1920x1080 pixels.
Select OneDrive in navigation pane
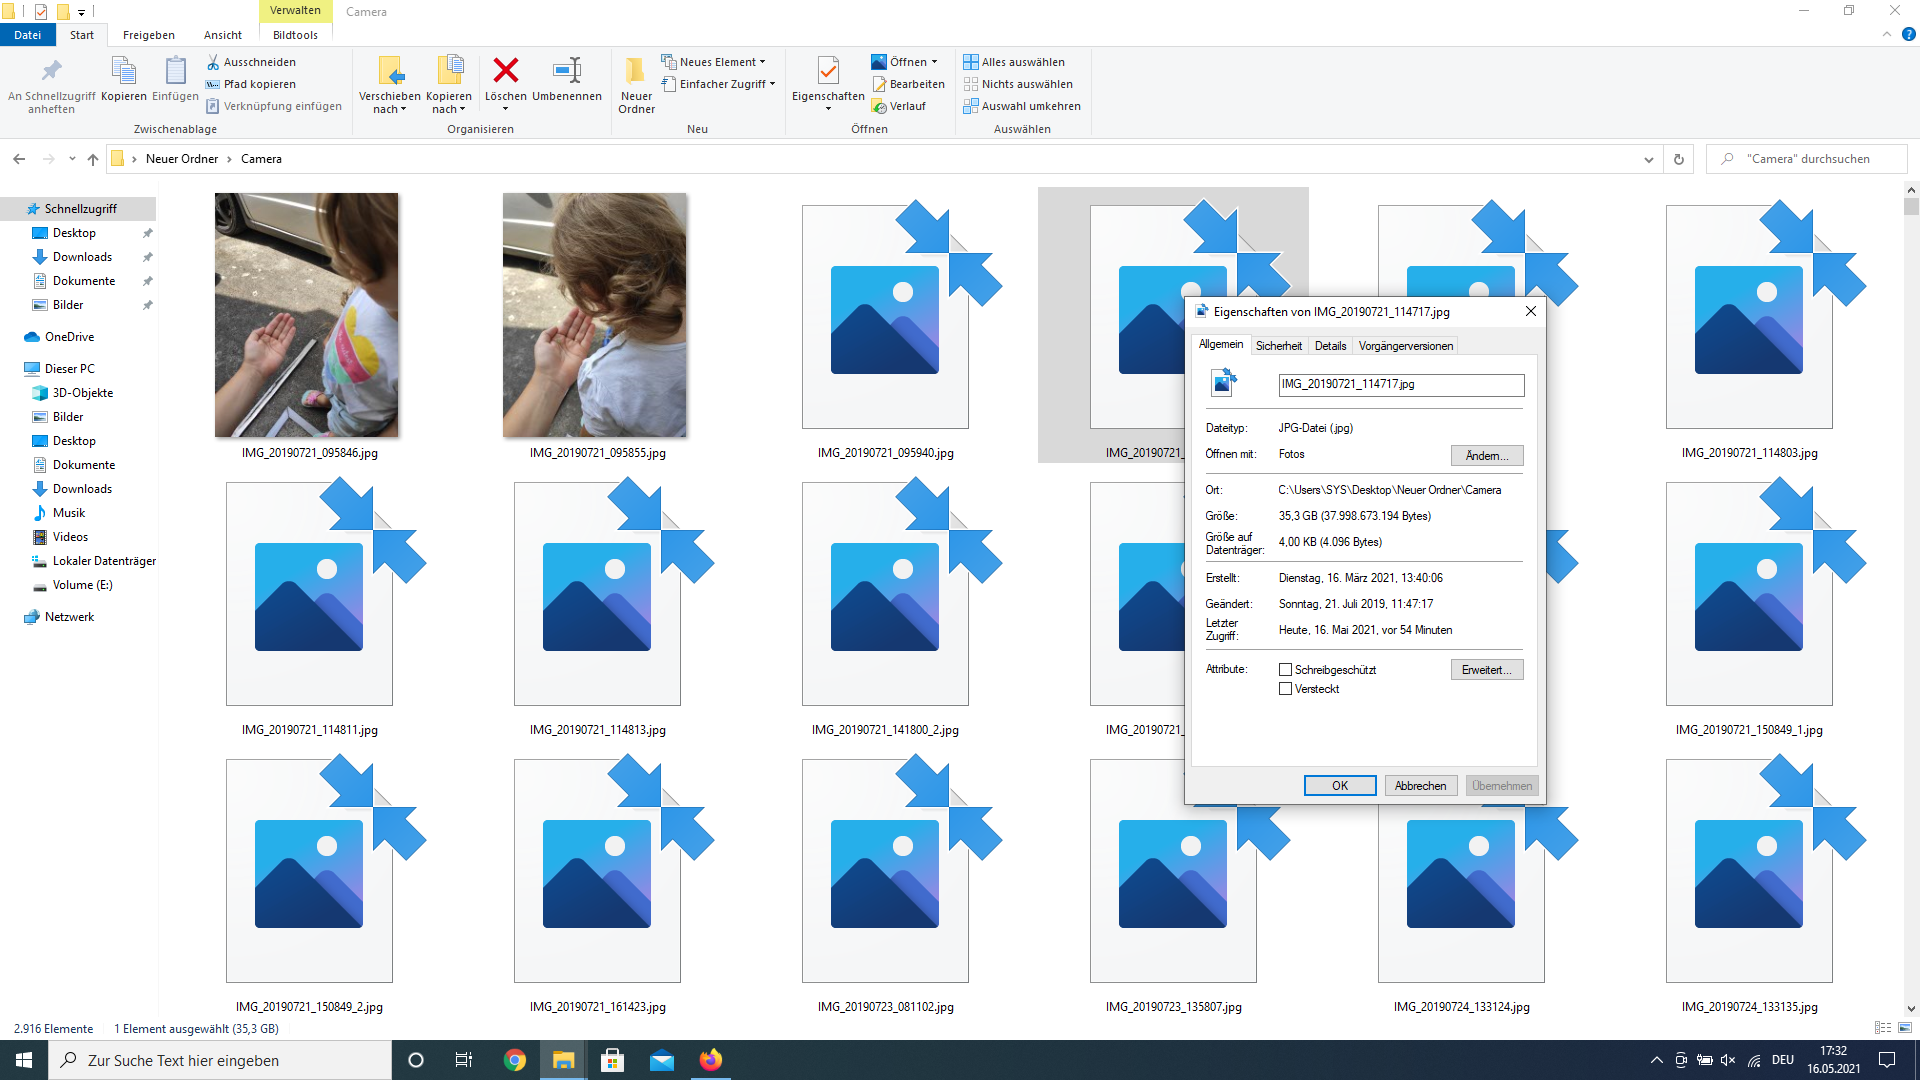click(x=69, y=337)
